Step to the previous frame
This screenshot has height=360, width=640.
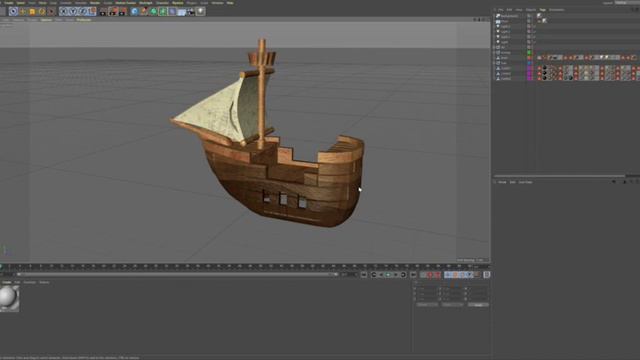coord(381,275)
